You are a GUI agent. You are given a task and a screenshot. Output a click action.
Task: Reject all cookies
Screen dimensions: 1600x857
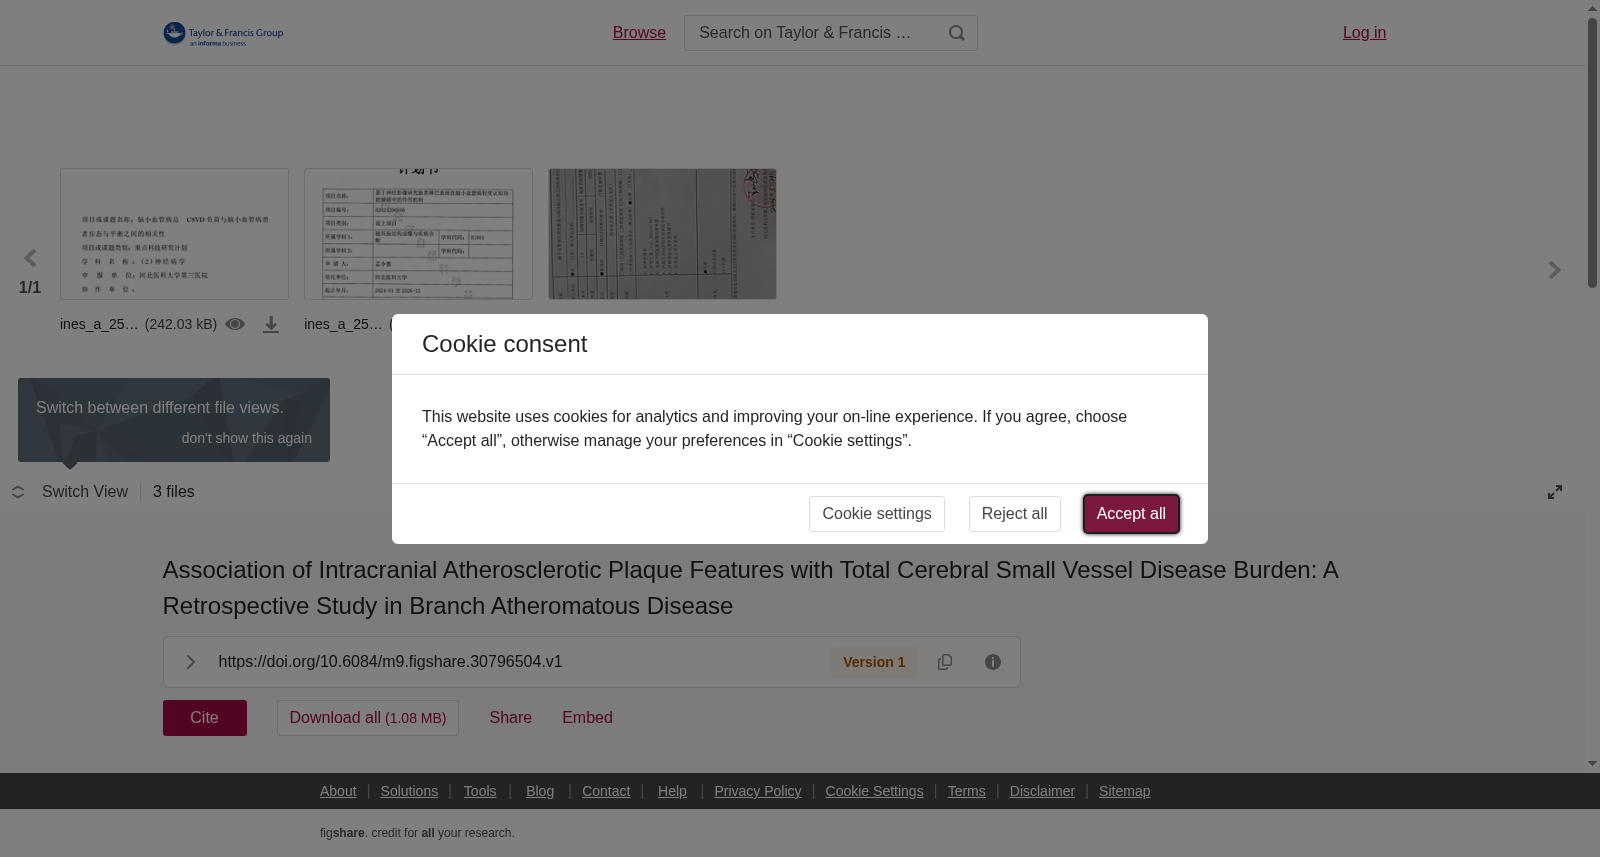coord(1015,514)
